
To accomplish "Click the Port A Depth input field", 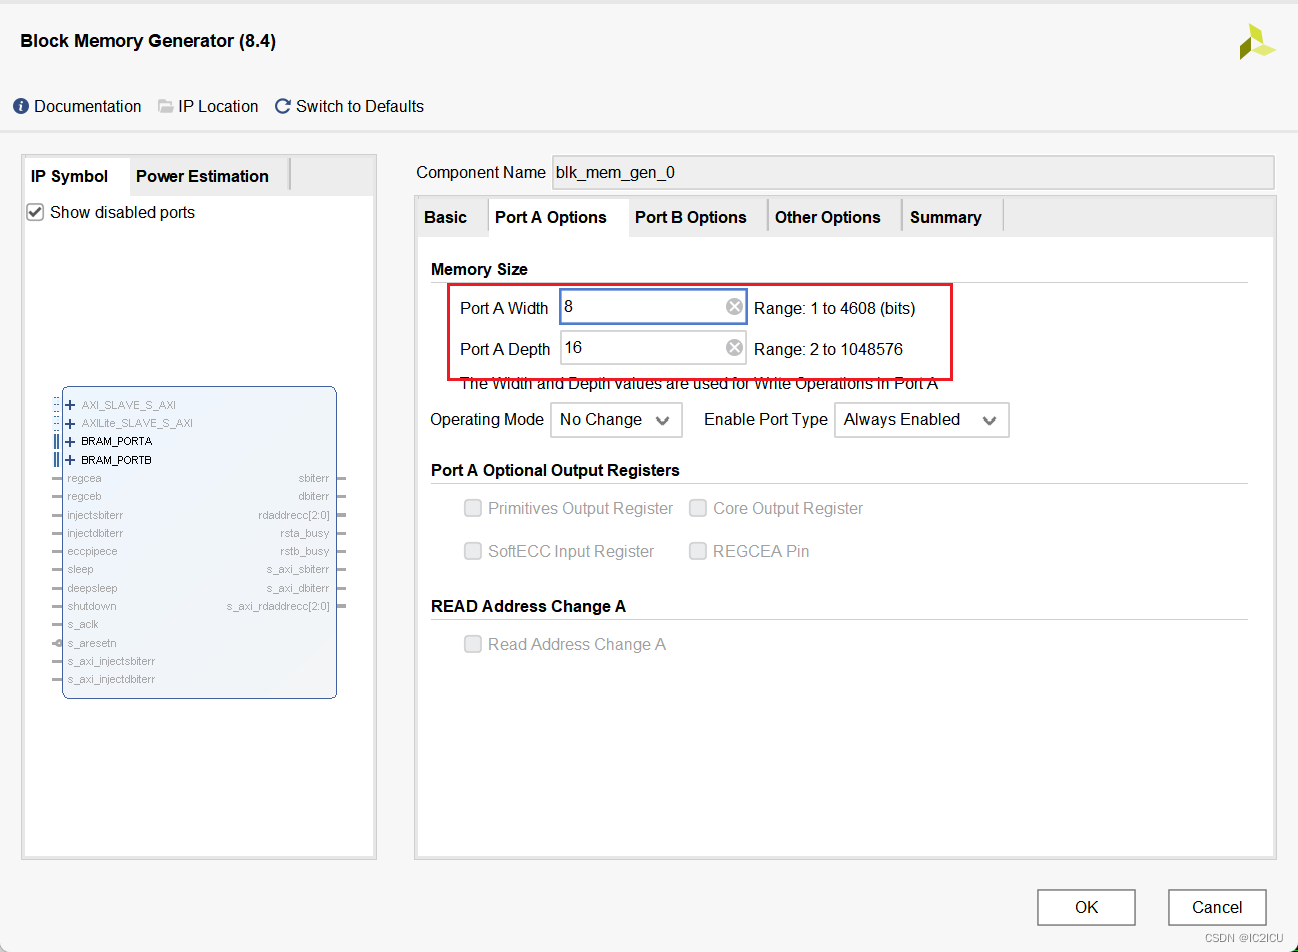I will click(653, 348).
